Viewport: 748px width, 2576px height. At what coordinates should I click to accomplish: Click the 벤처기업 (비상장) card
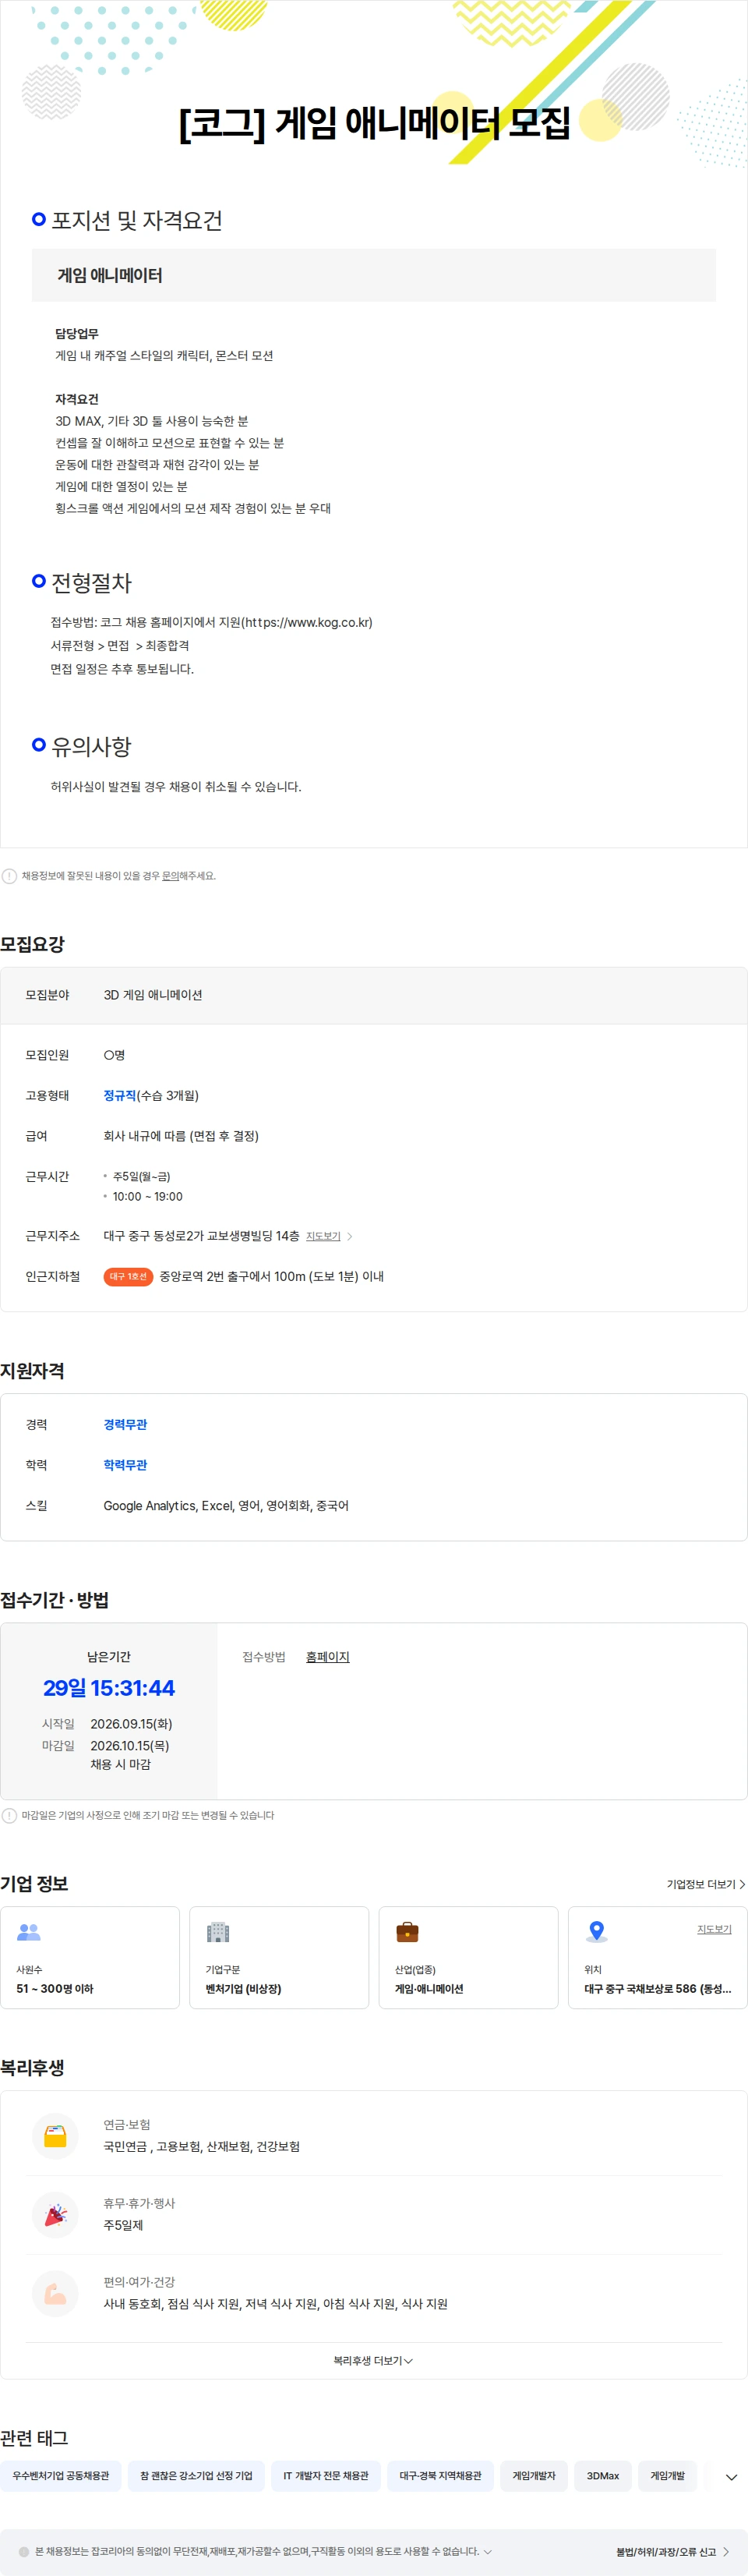[x=279, y=1958]
